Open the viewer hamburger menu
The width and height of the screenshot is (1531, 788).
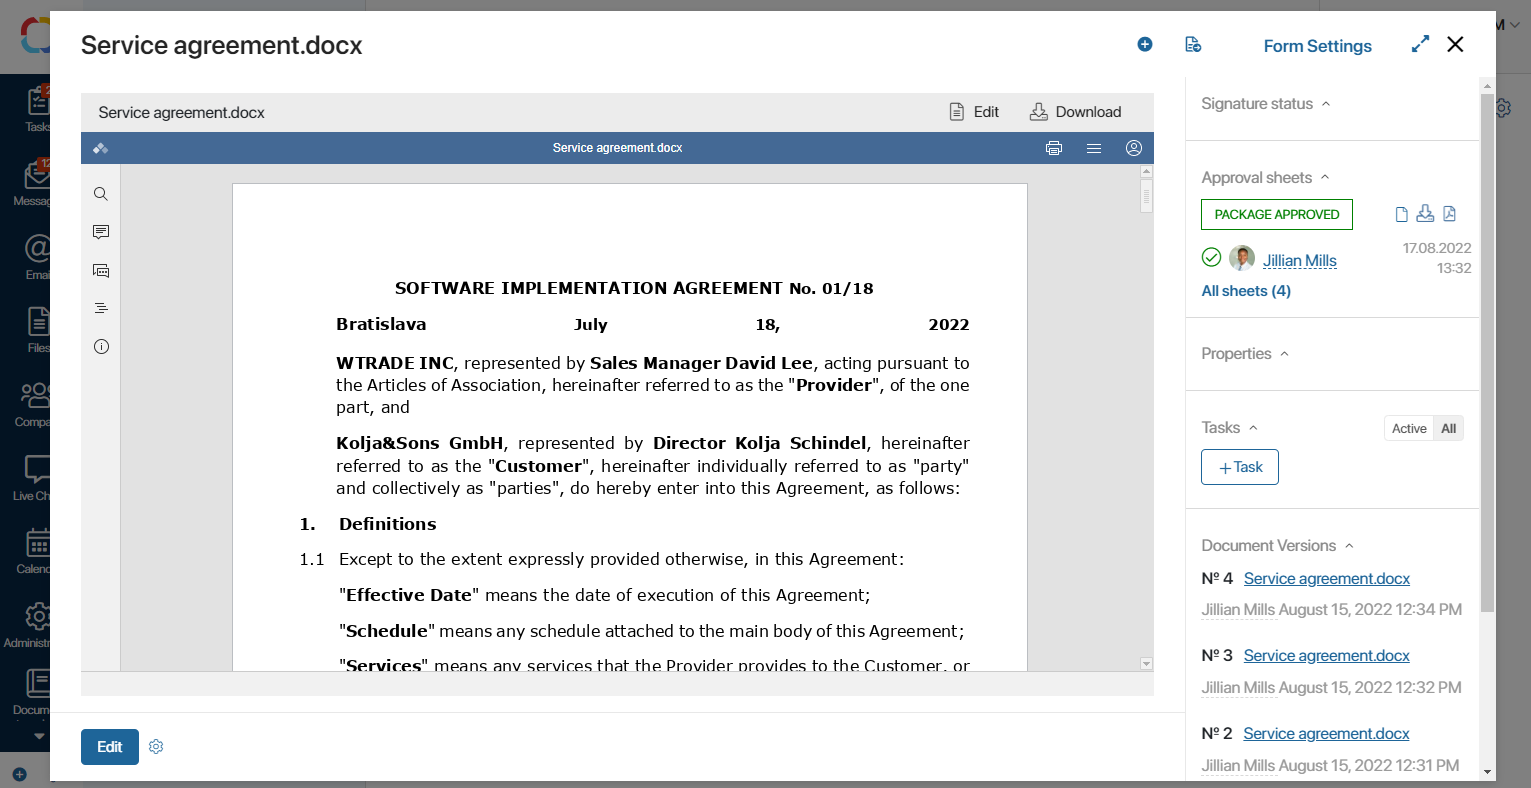[1094, 148]
